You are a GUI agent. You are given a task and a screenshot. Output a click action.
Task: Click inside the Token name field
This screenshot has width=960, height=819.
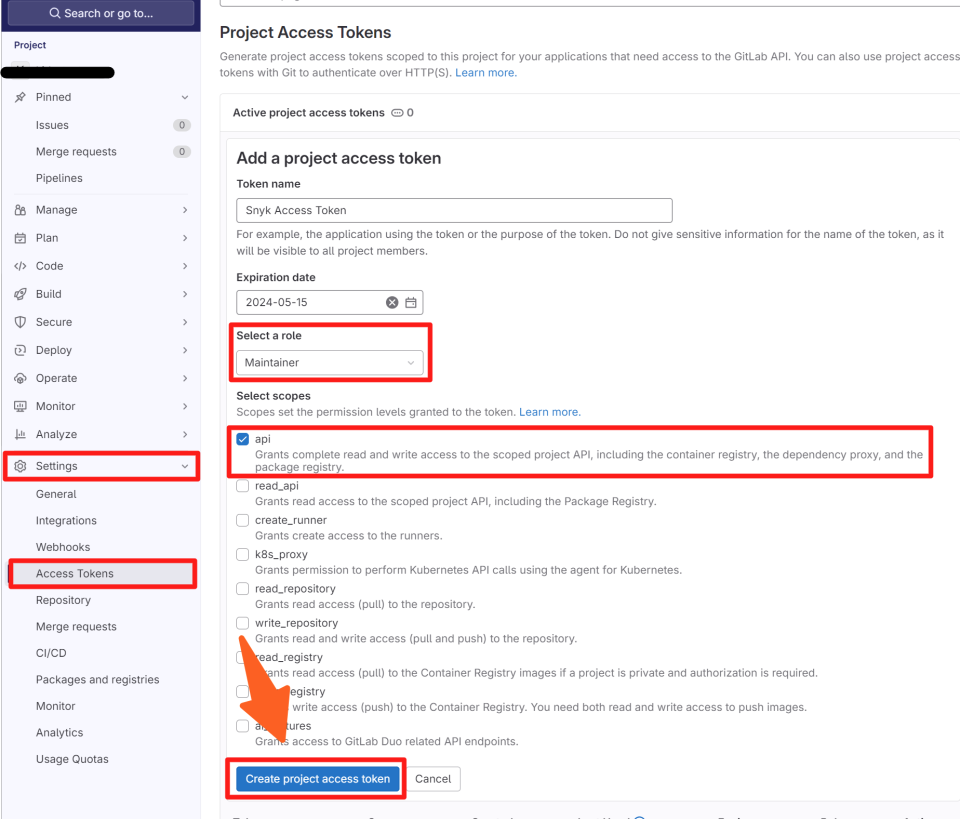pos(453,210)
